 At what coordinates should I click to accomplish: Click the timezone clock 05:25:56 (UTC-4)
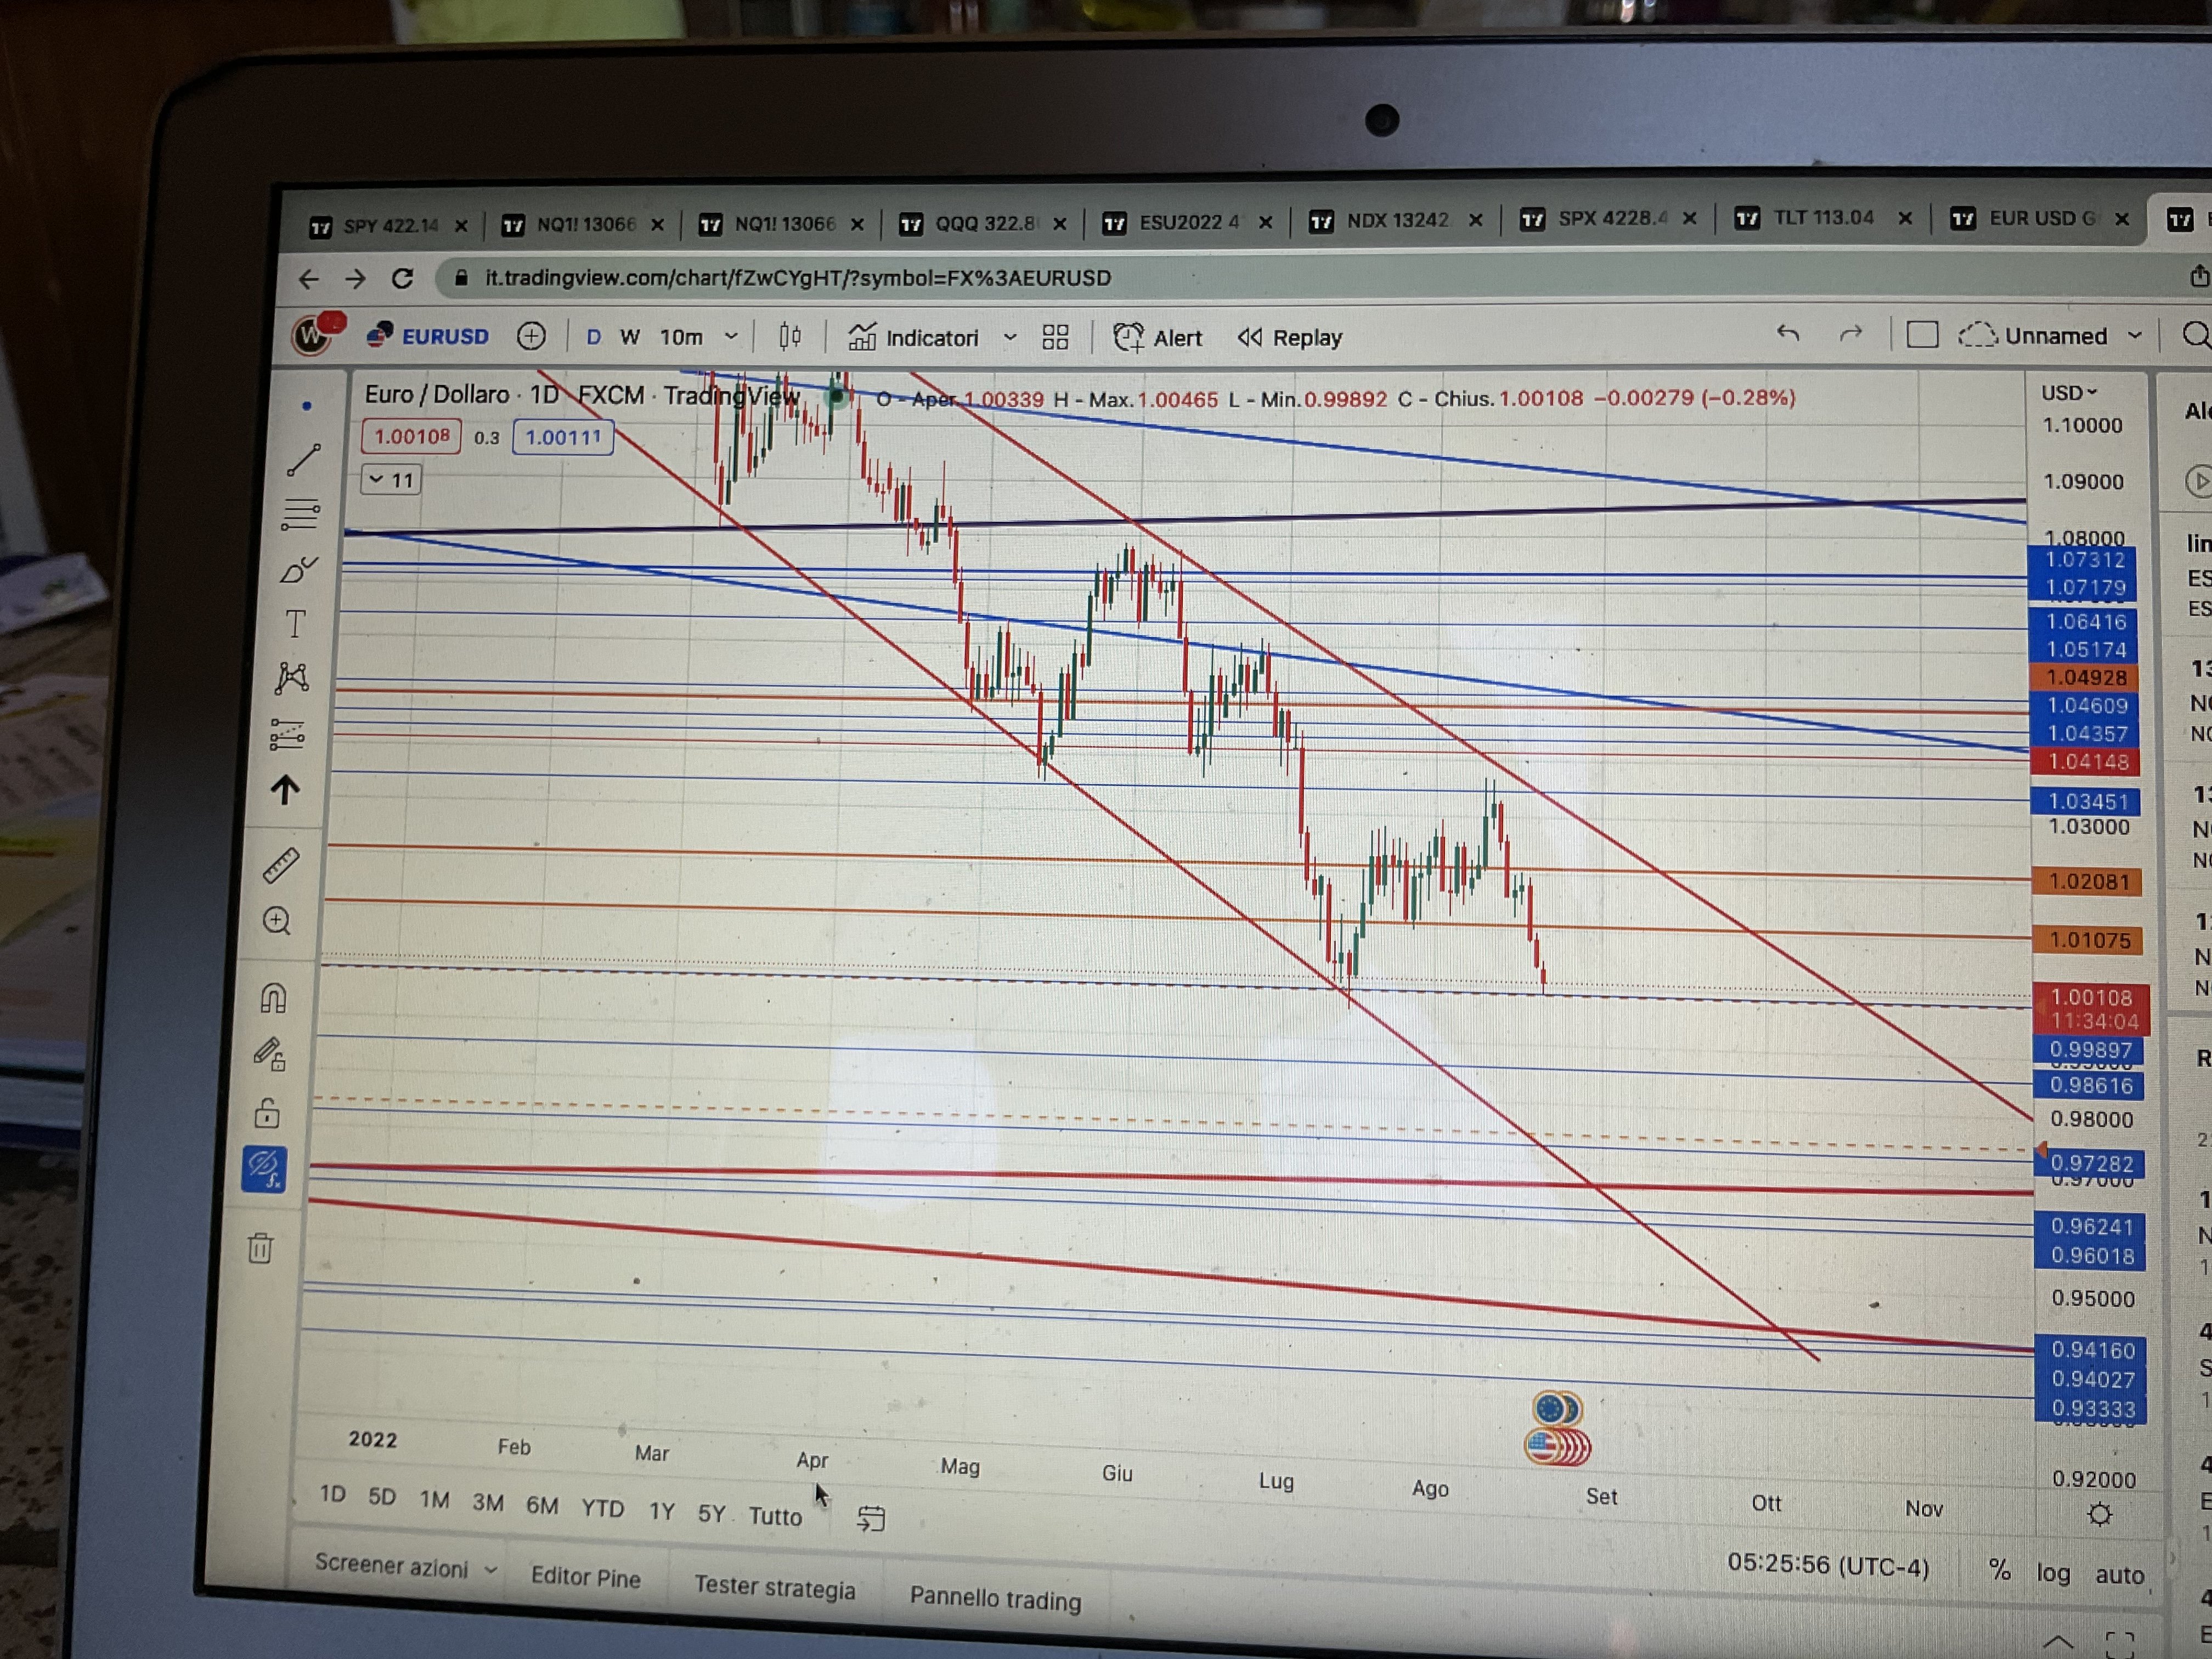coord(1828,1565)
